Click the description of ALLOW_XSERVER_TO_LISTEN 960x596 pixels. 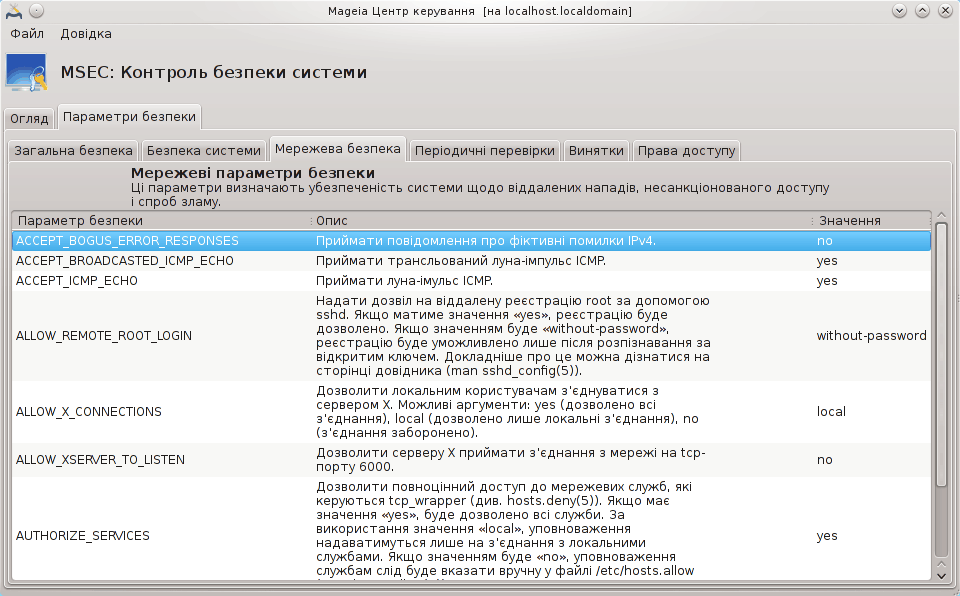tap(511, 460)
